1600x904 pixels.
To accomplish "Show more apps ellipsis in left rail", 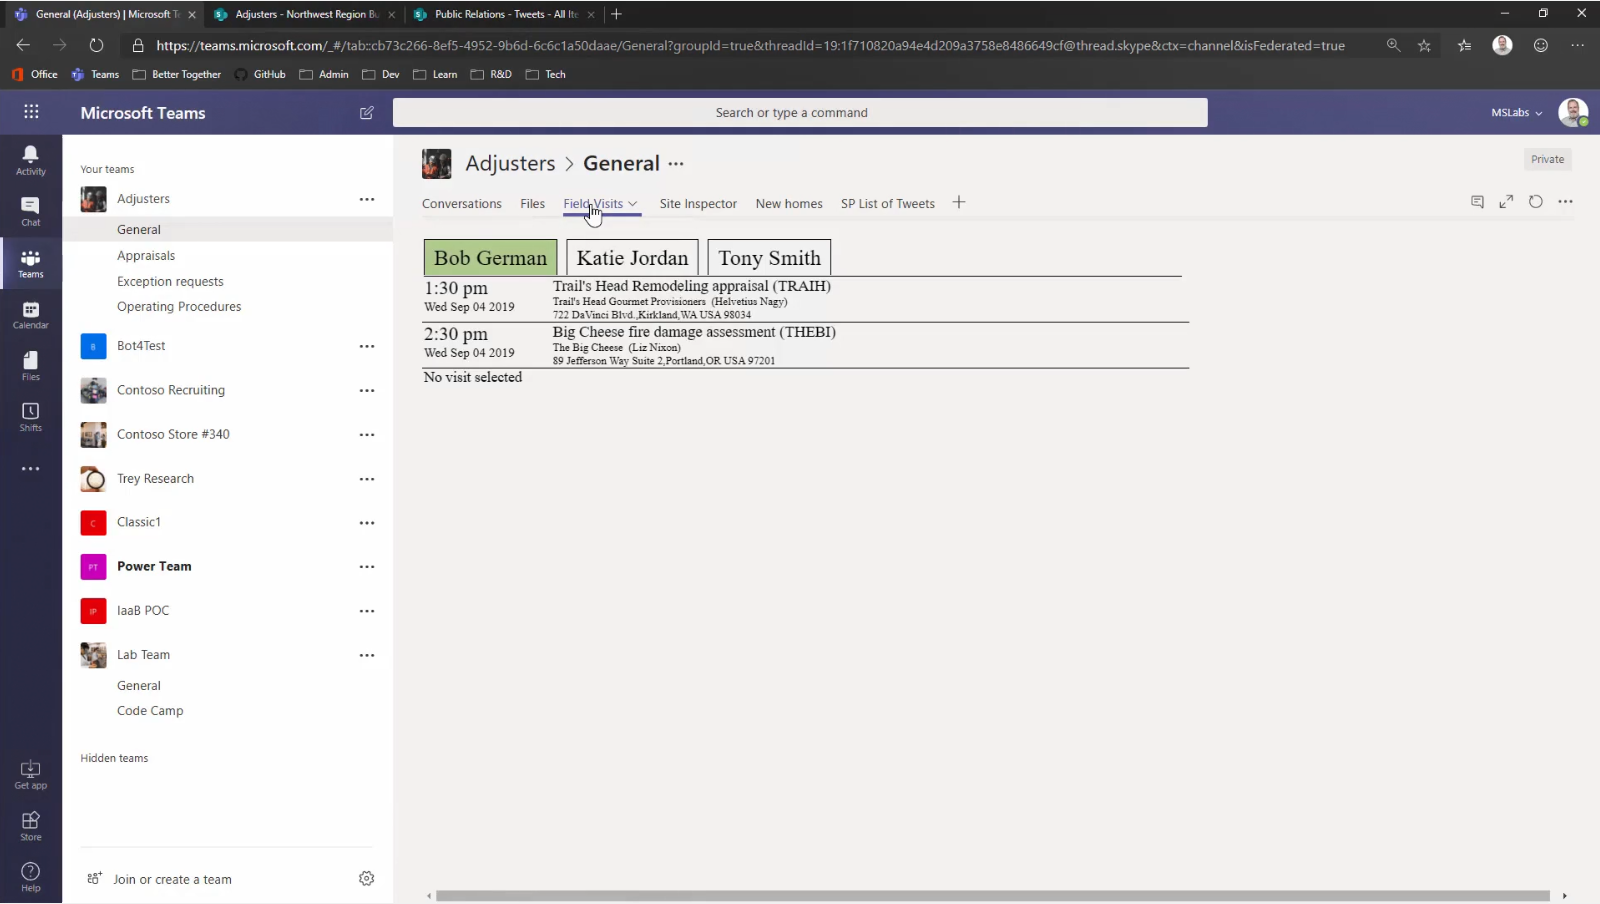I will pyautogui.click(x=31, y=468).
